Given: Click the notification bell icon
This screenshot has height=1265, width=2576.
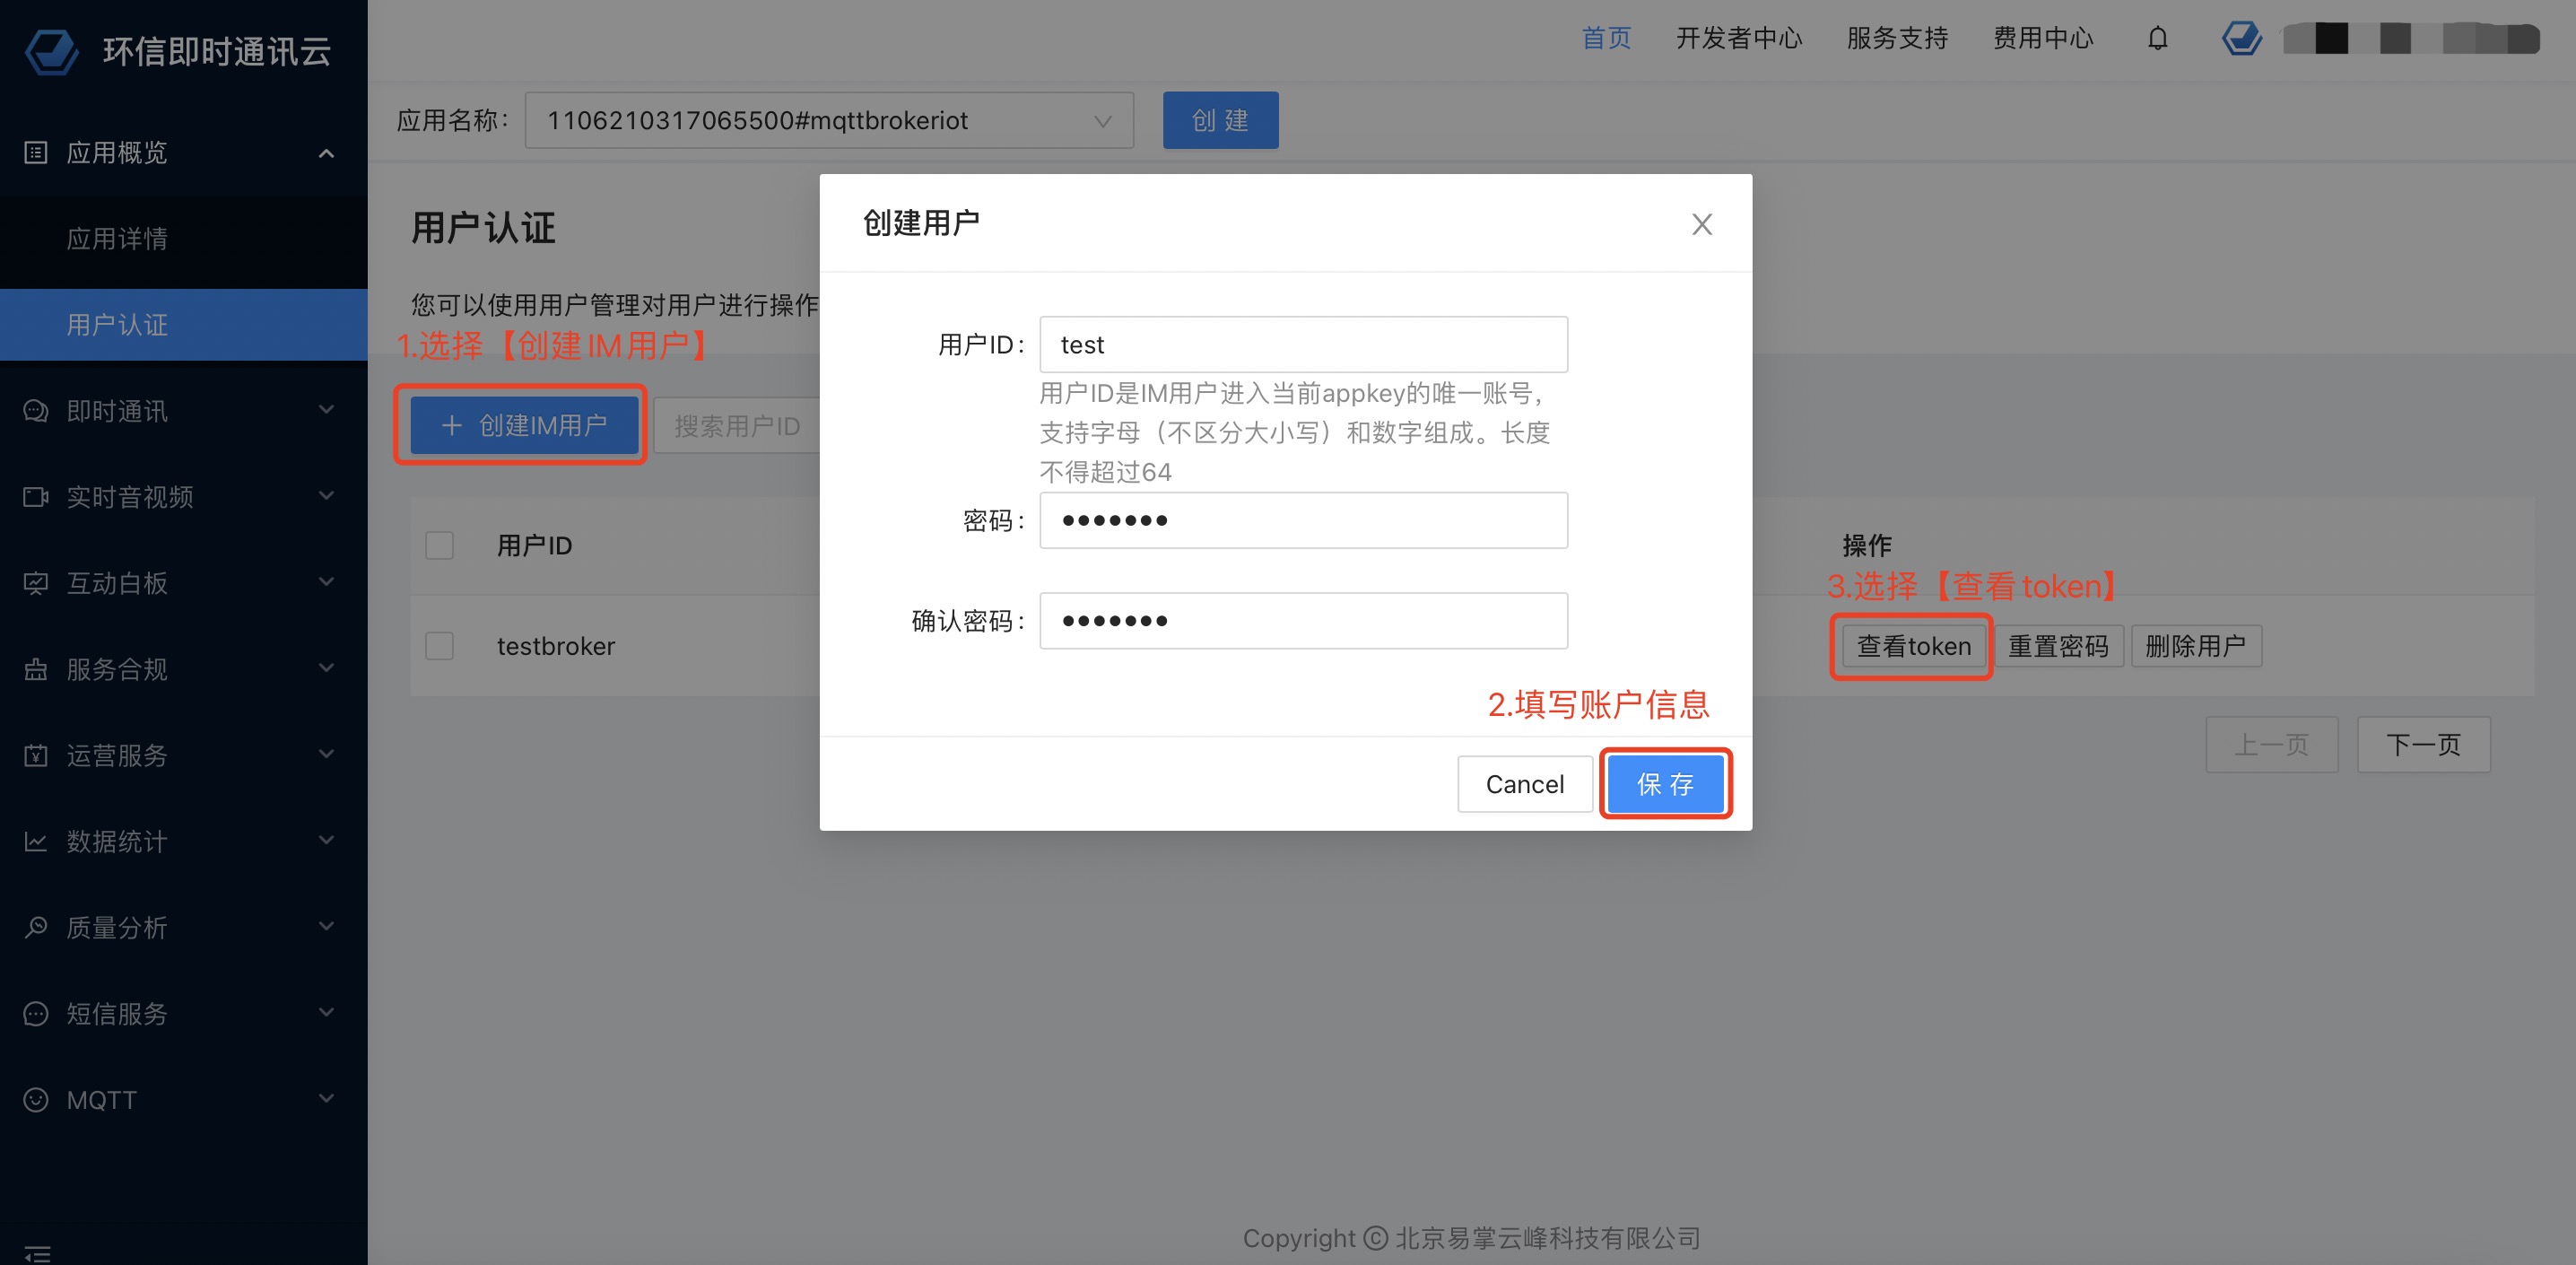Looking at the screenshot, I should 2157,39.
